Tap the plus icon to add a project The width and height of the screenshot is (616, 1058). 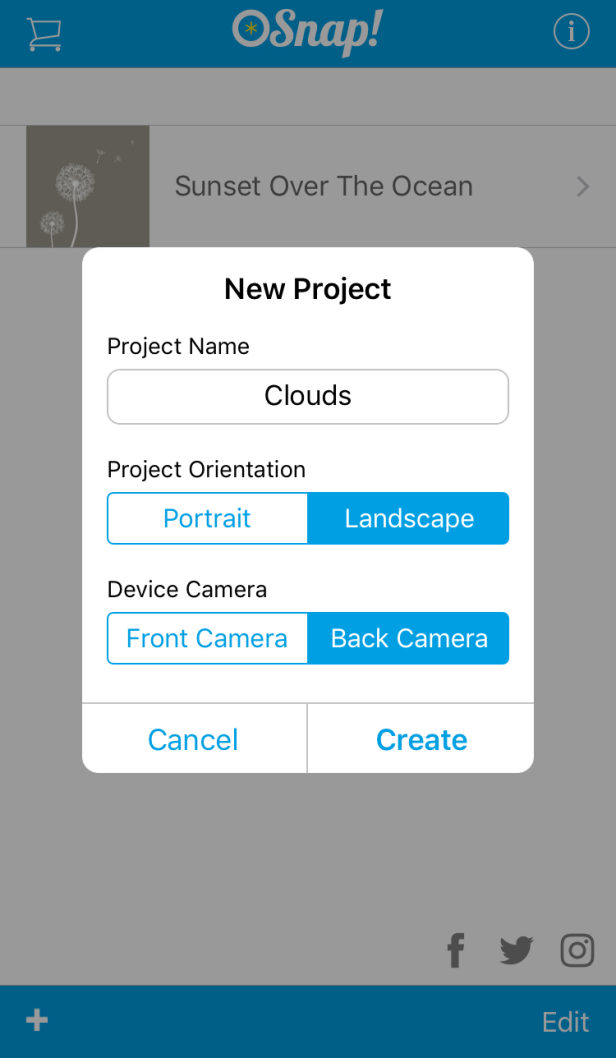point(36,1021)
